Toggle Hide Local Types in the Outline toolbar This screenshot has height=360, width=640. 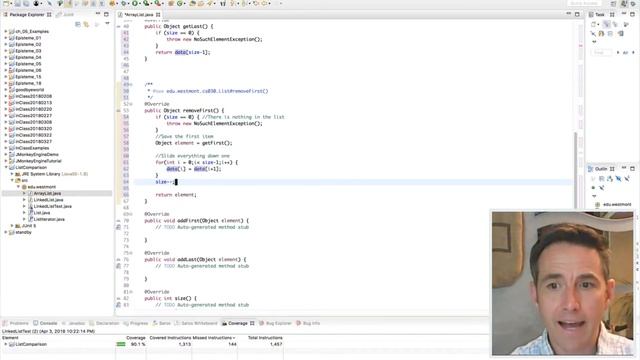point(602,188)
